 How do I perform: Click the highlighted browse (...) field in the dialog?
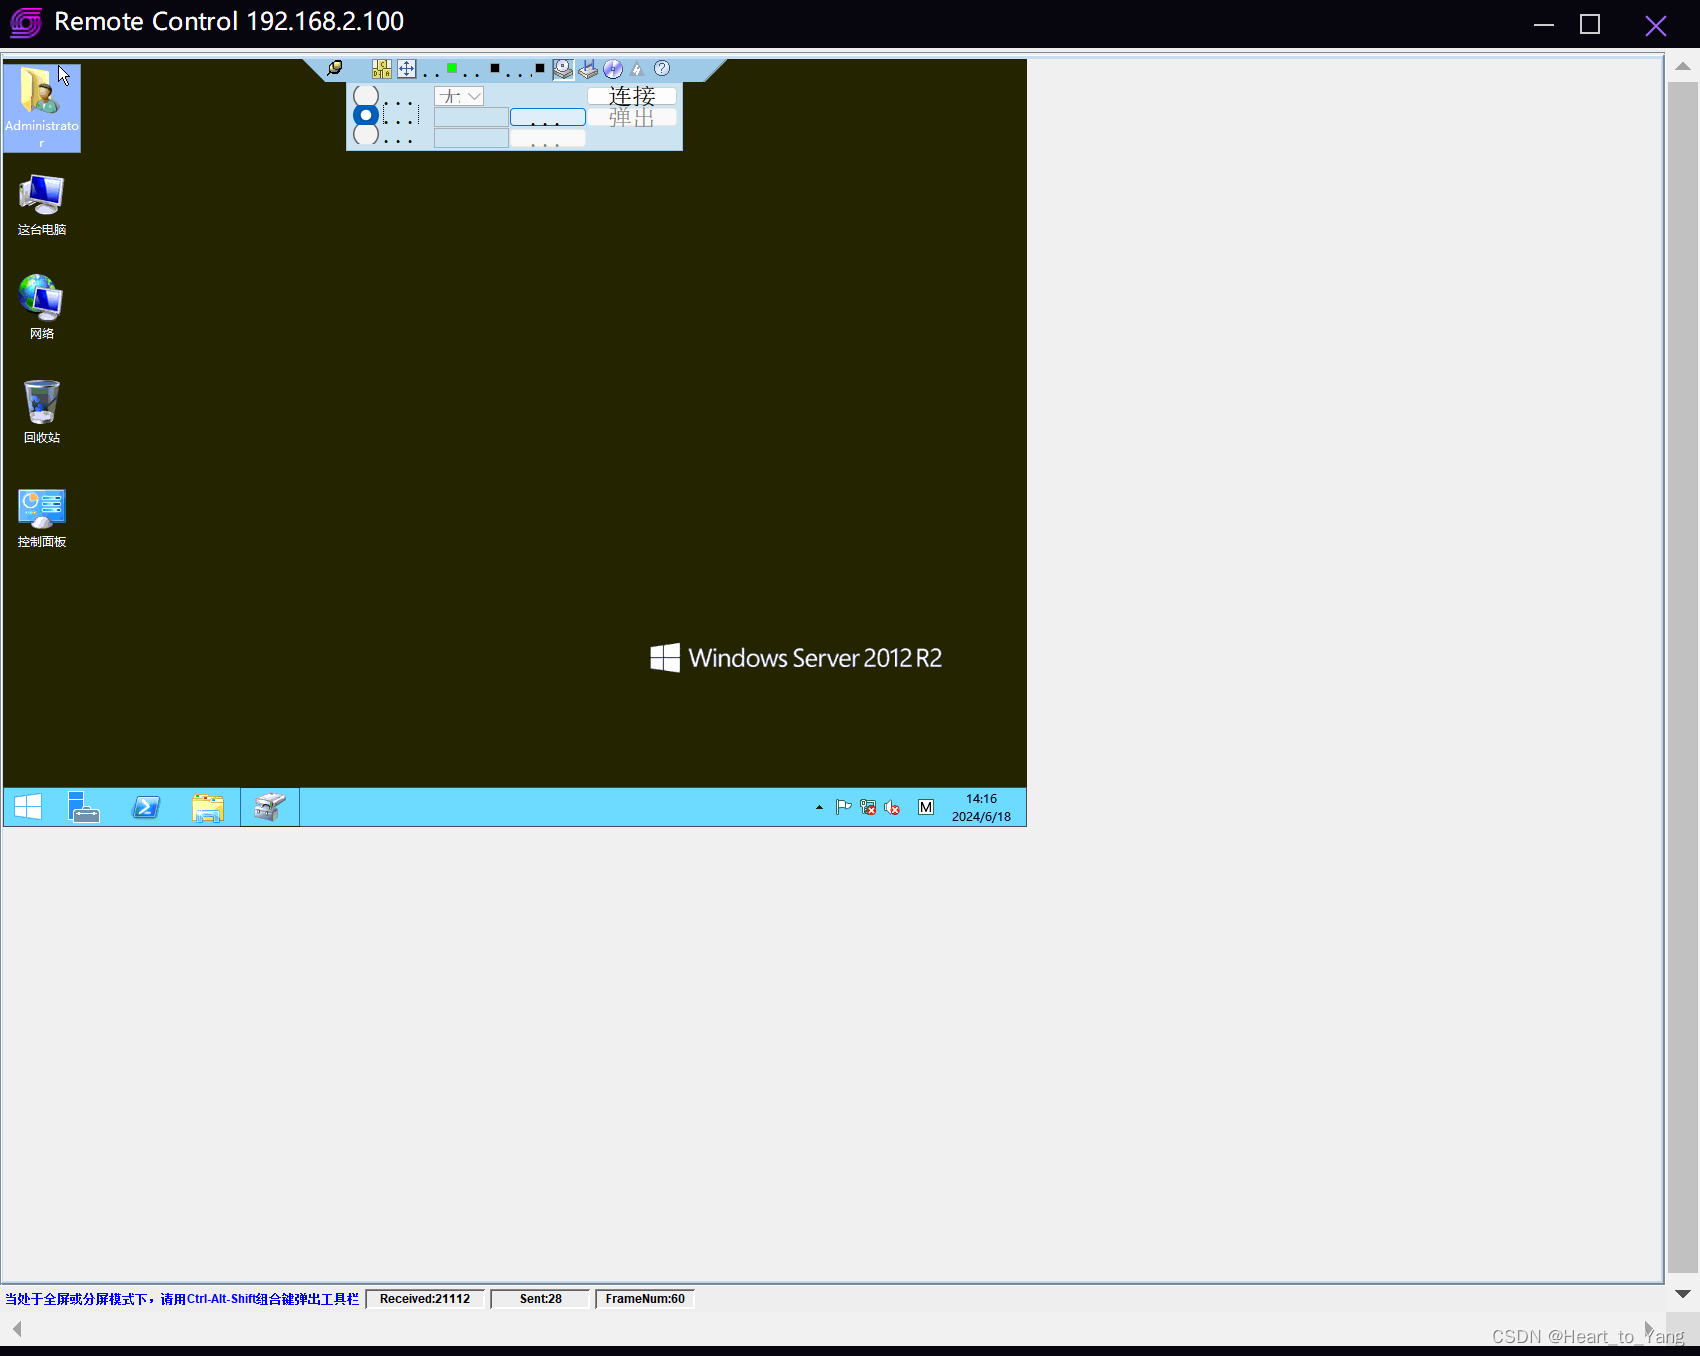(x=547, y=117)
